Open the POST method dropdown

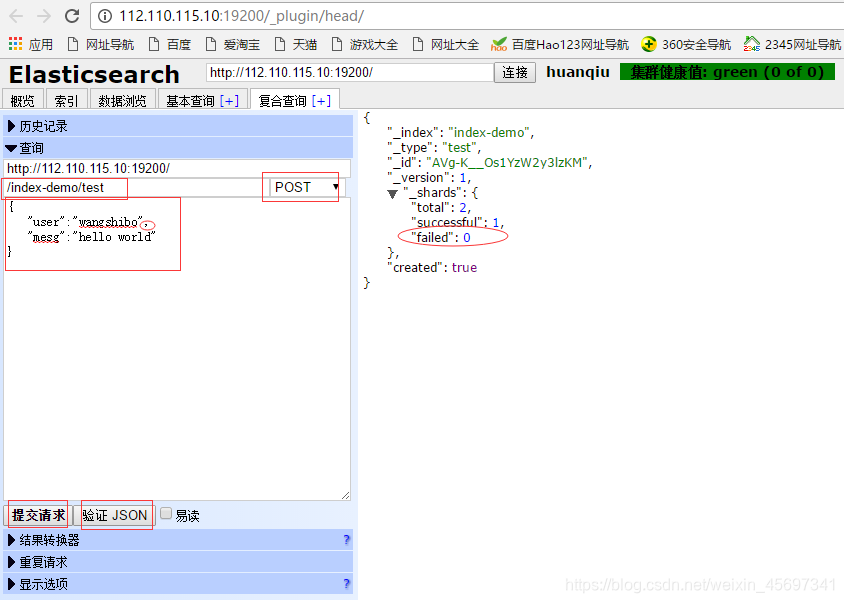pos(307,187)
